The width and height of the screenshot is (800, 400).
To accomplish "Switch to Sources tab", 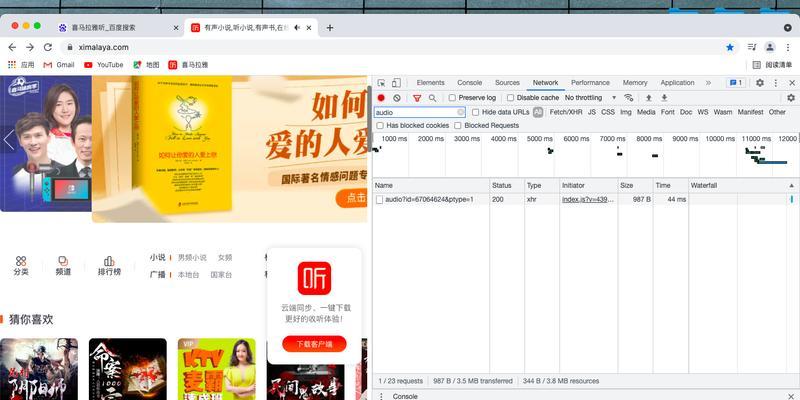I will pos(507,83).
